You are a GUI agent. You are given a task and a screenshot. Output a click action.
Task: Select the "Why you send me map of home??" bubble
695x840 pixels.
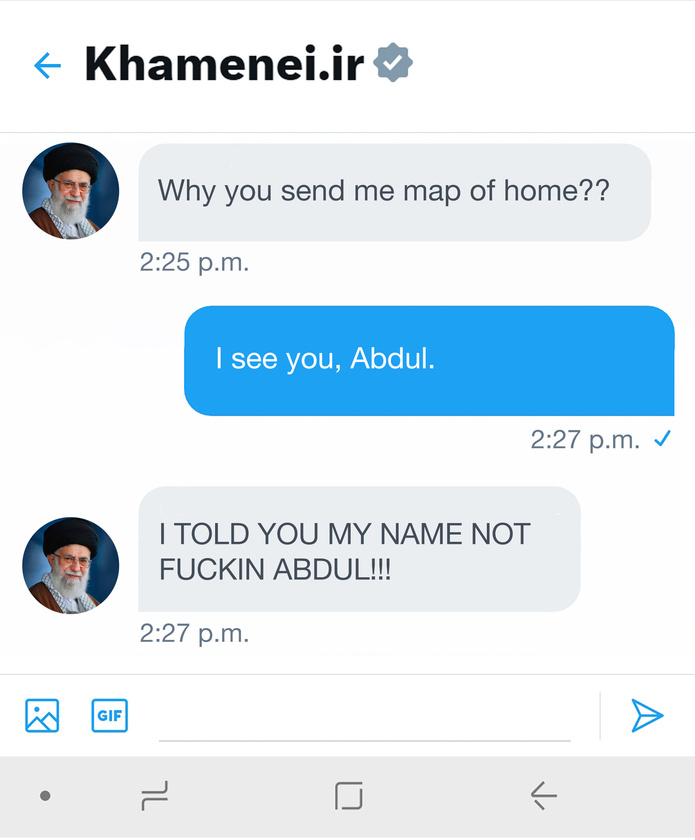pos(394,192)
